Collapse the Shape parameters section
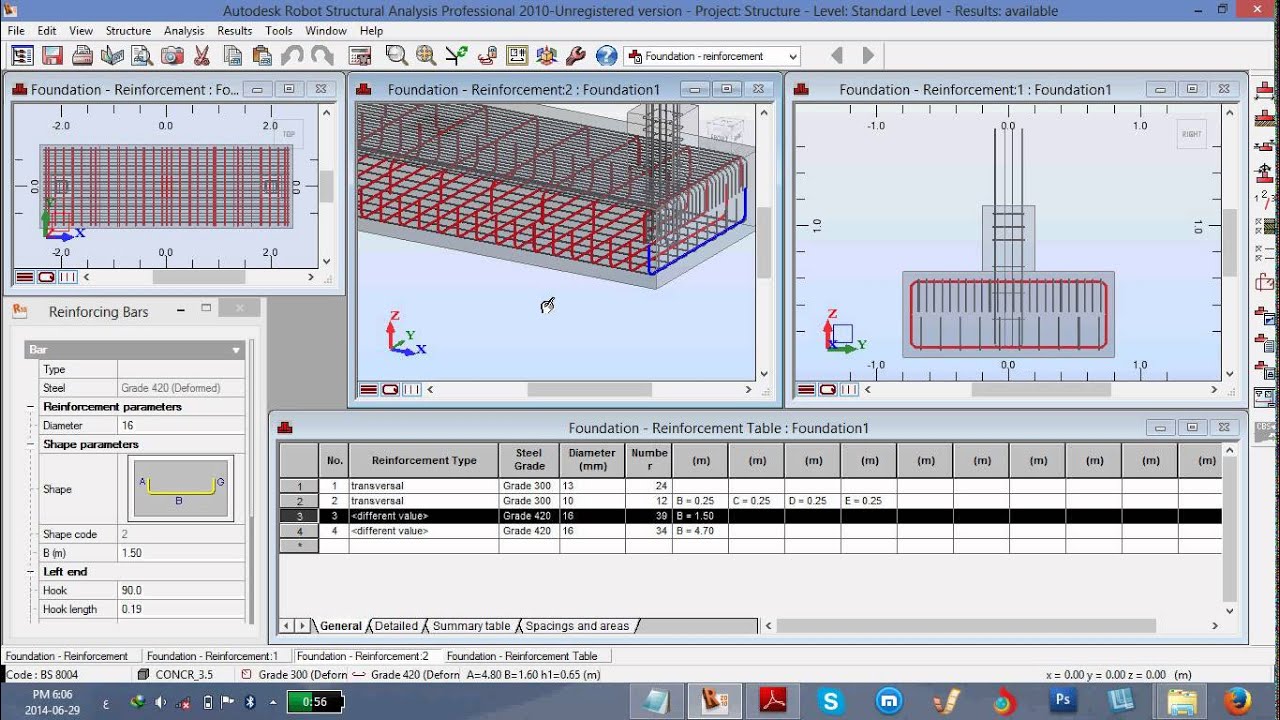This screenshot has width=1280, height=720. pos(31,444)
